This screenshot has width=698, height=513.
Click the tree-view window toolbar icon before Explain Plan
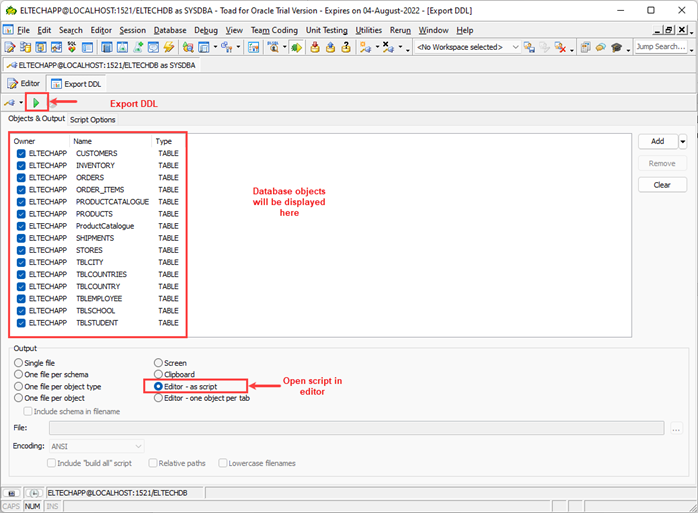tap(254, 47)
